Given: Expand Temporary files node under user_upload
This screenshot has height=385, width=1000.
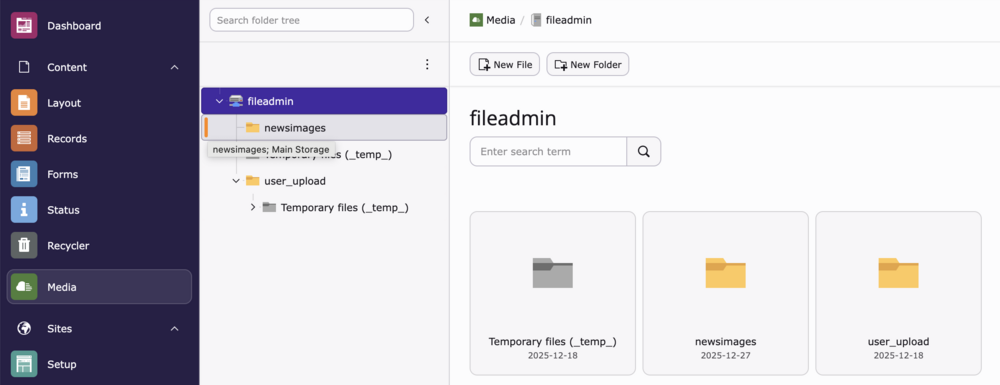Looking at the screenshot, I should pos(253,208).
